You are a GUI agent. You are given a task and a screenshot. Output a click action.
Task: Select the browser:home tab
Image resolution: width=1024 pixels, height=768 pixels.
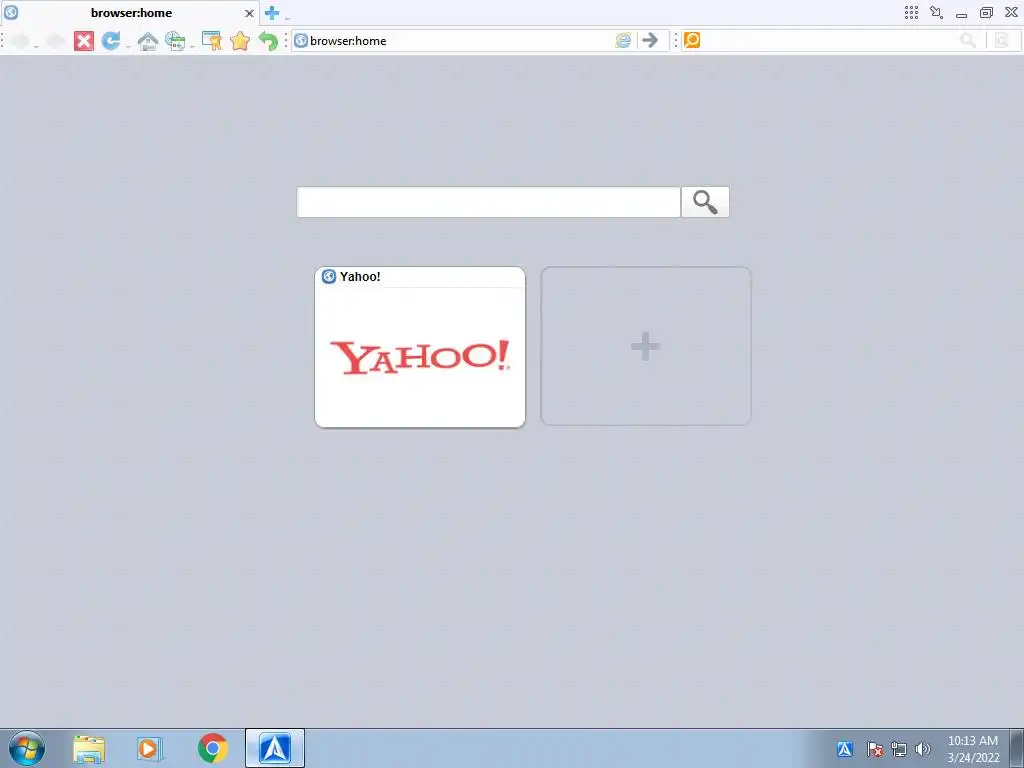tap(131, 13)
